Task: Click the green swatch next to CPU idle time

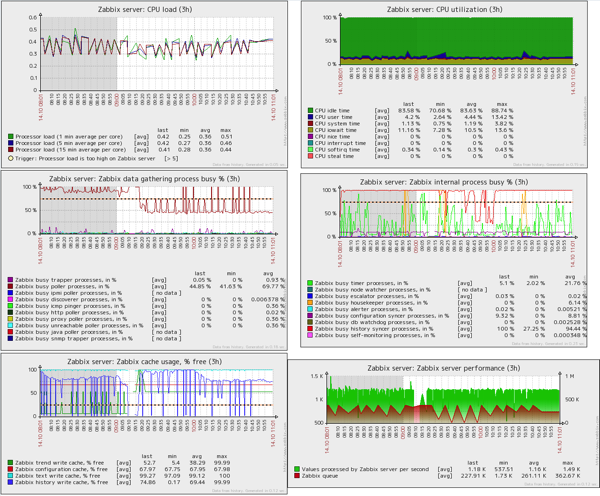Action: click(x=310, y=111)
